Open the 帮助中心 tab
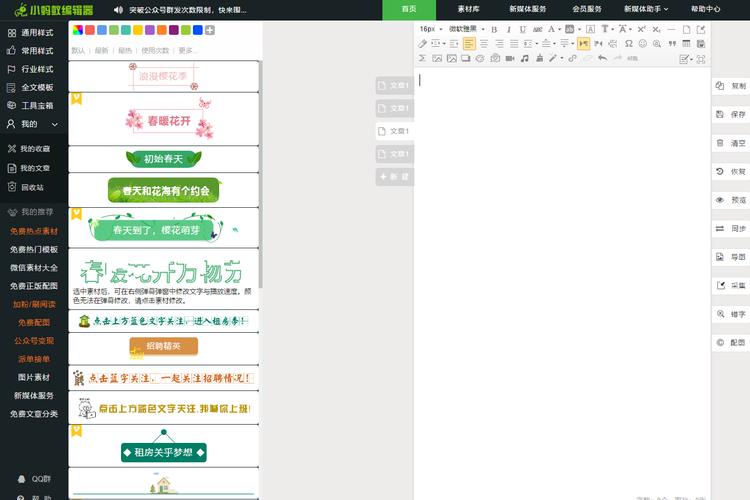This screenshot has height=500, width=750. pos(706,9)
